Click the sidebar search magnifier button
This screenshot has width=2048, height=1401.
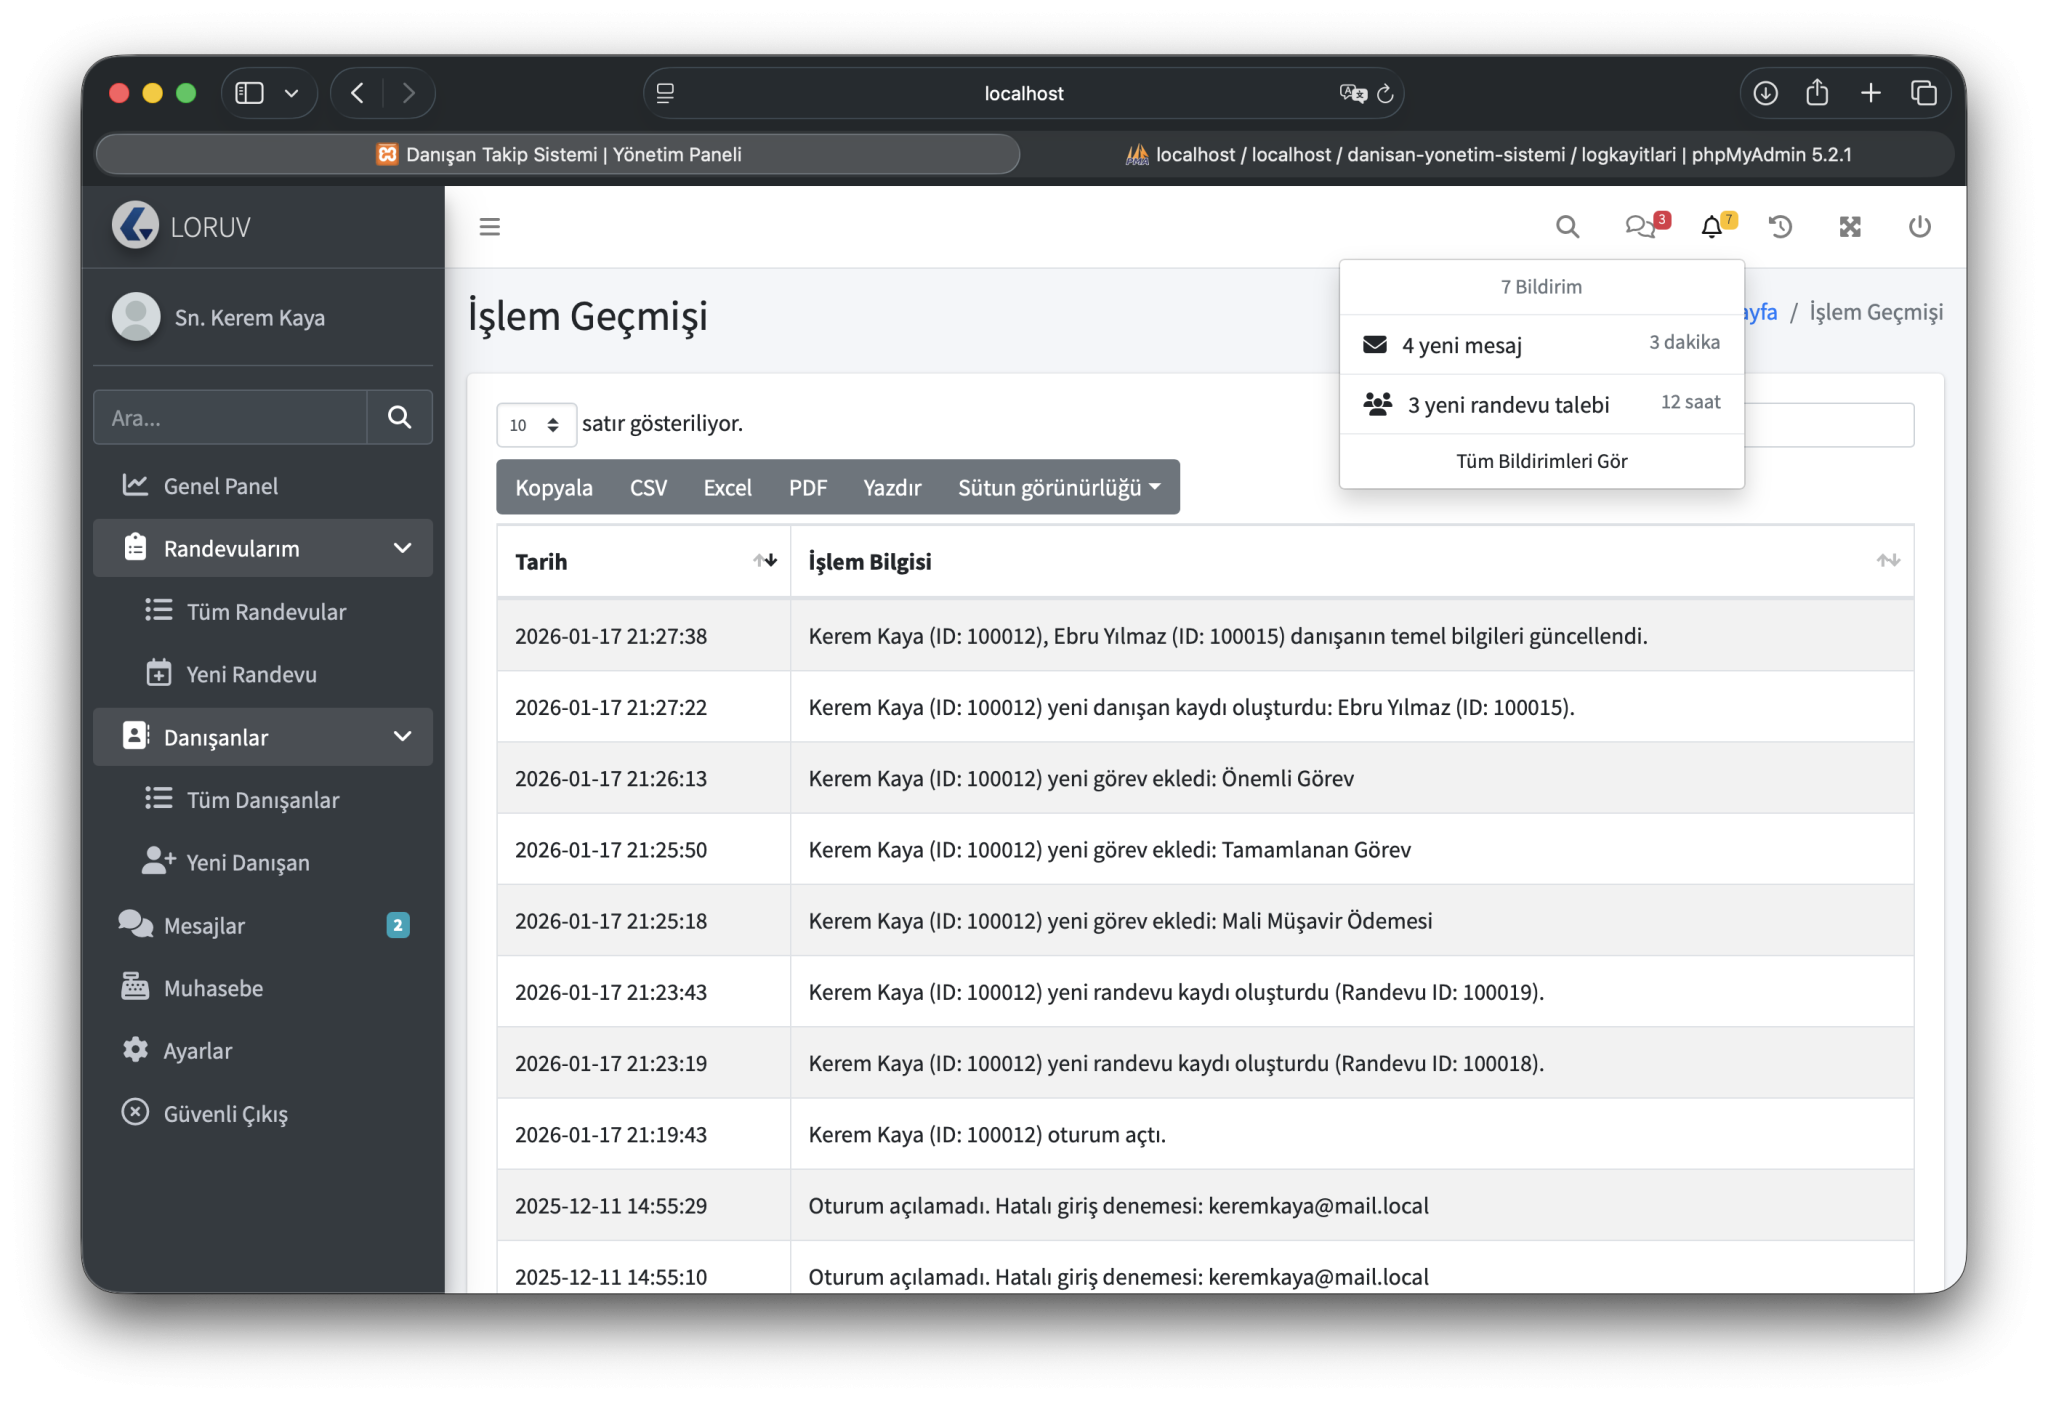399,417
